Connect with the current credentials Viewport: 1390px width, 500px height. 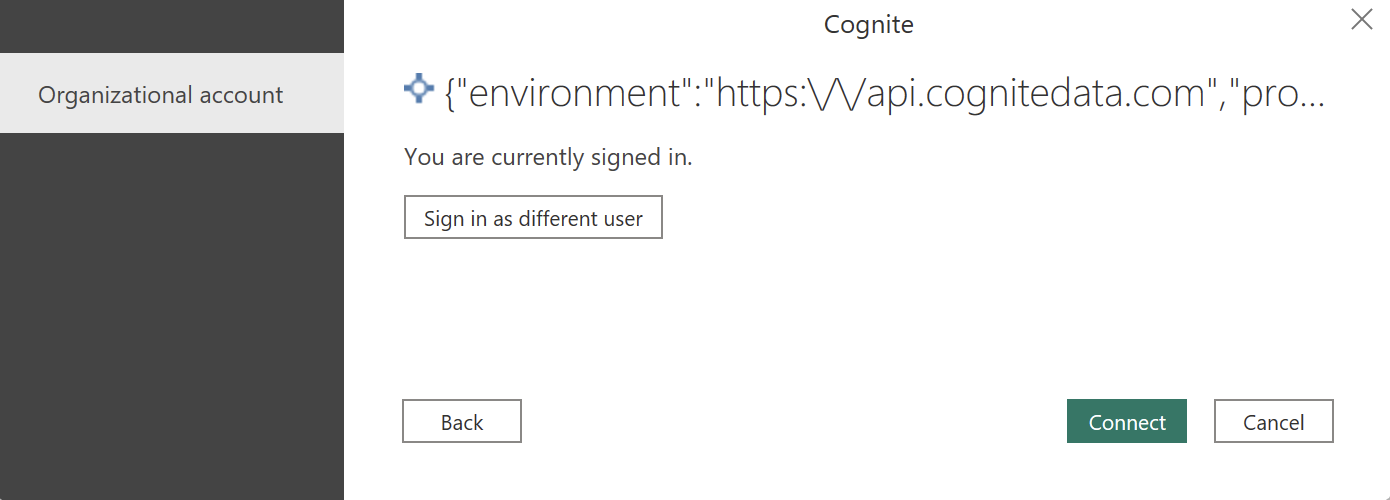pyautogui.click(x=1126, y=422)
